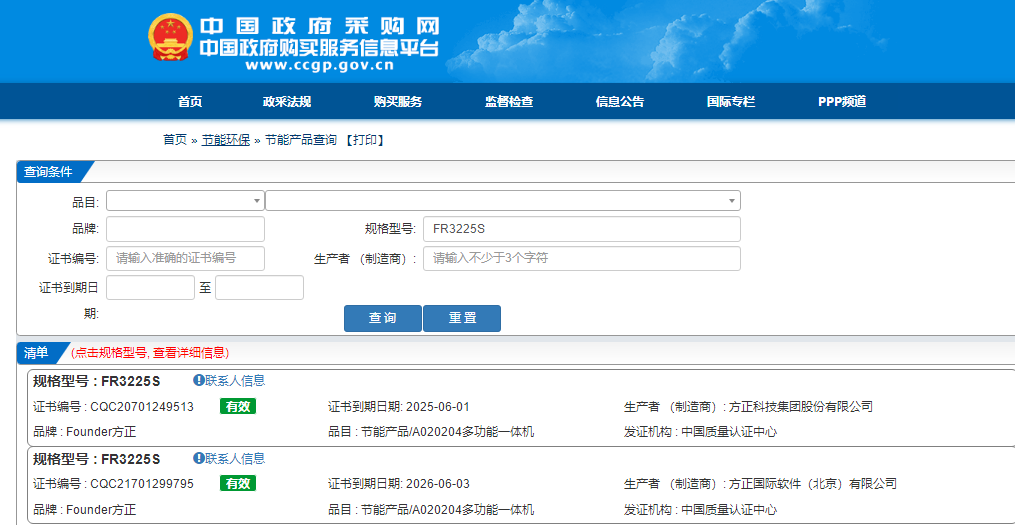
Task: Open the first 品目 category dropdown
Action: (x=185, y=201)
